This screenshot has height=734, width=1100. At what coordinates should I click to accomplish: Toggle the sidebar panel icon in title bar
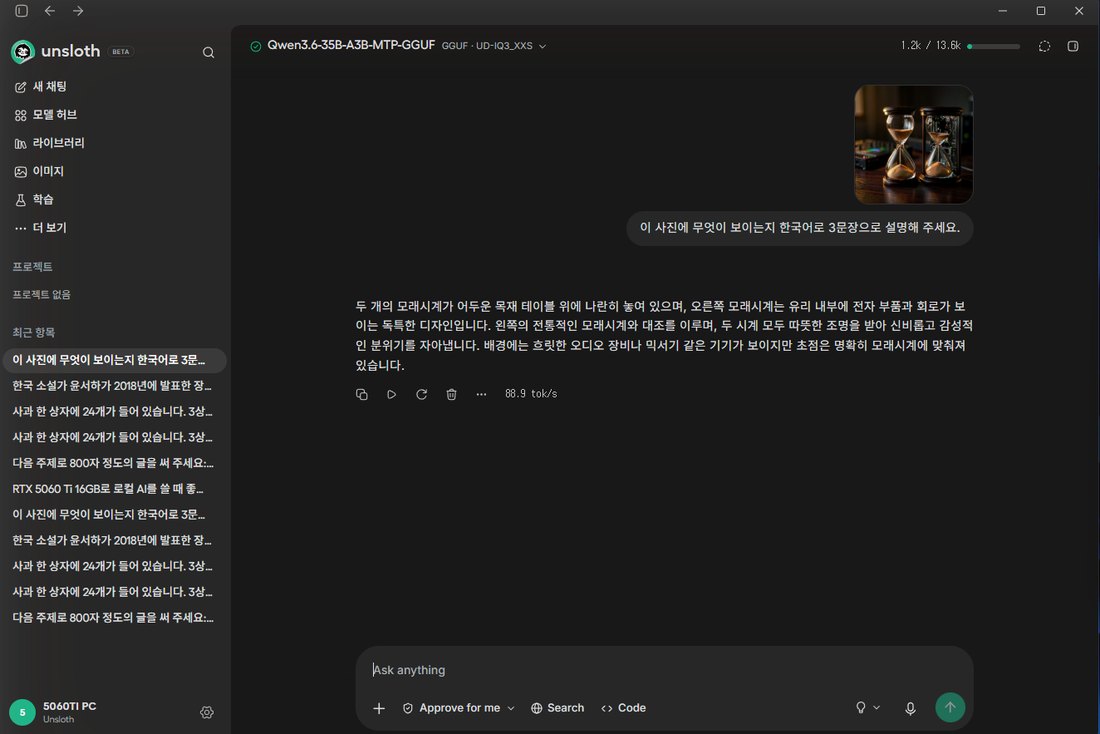click(x=22, y=11)
